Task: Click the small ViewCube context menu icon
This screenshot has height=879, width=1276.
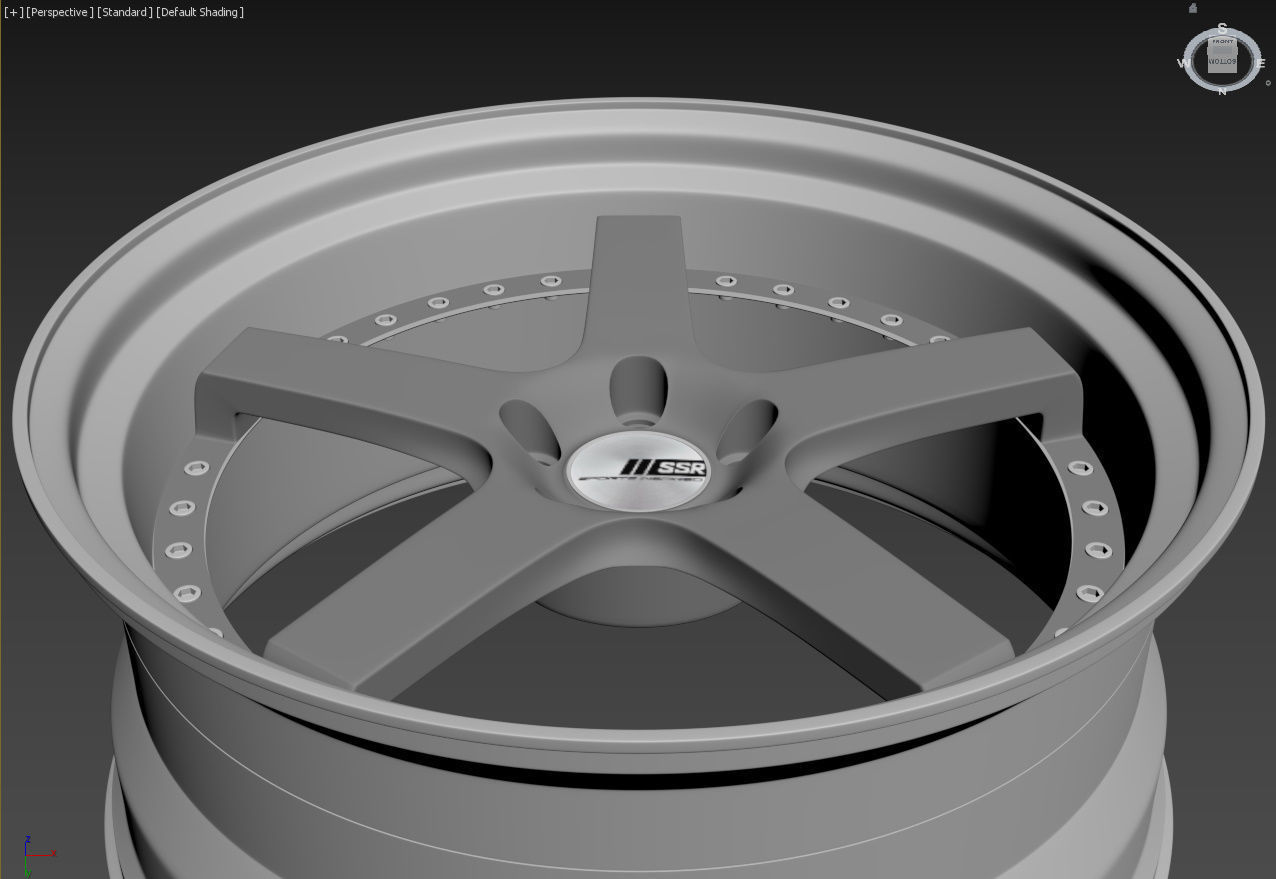Action: point(1268,83)
